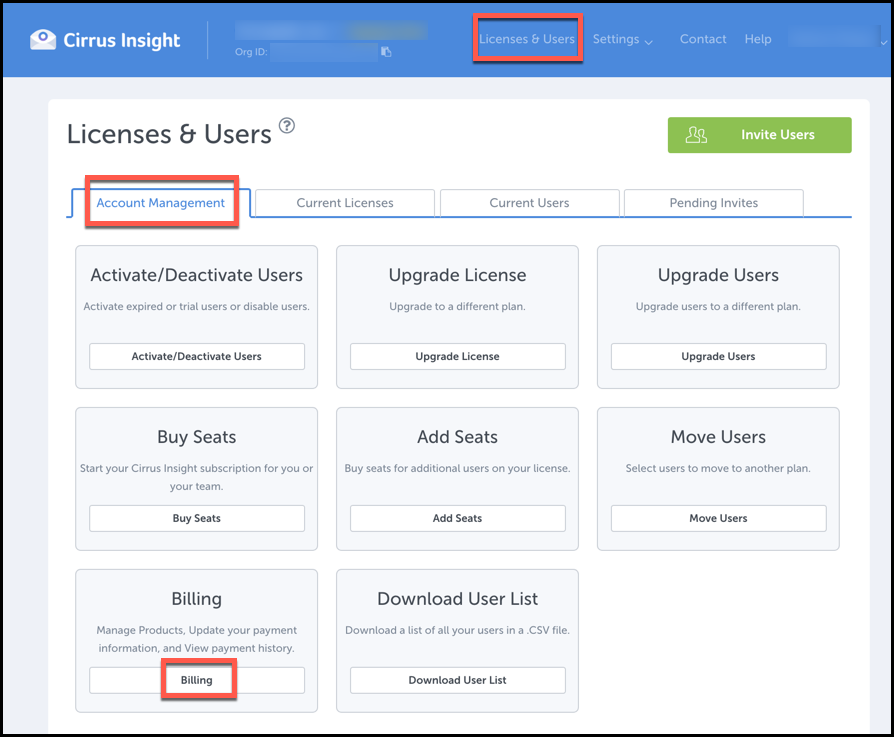Open Licenses & Users in the top navigation
This screenshot has width=894, height=737.
[527, 39]
